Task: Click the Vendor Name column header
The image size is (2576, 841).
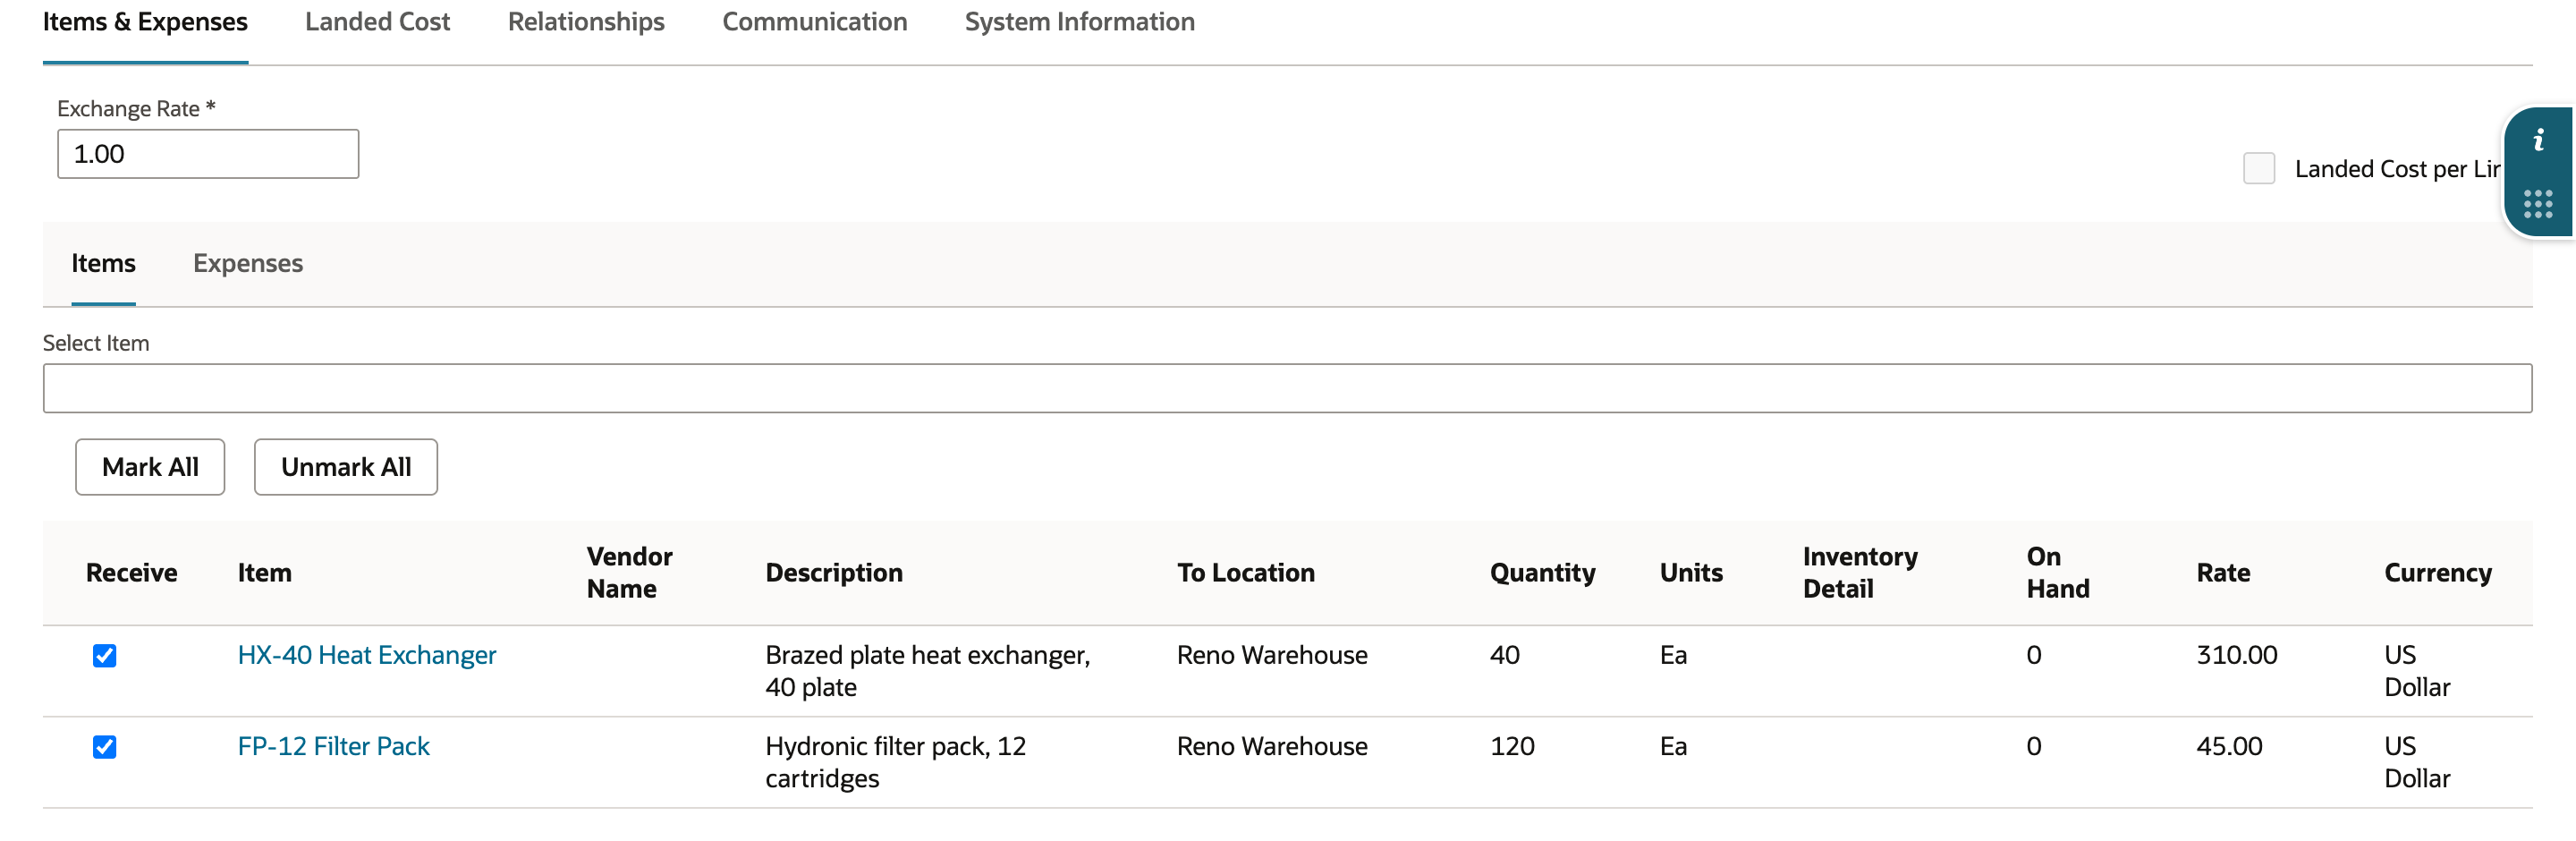Action: click(x=630, y=573)
